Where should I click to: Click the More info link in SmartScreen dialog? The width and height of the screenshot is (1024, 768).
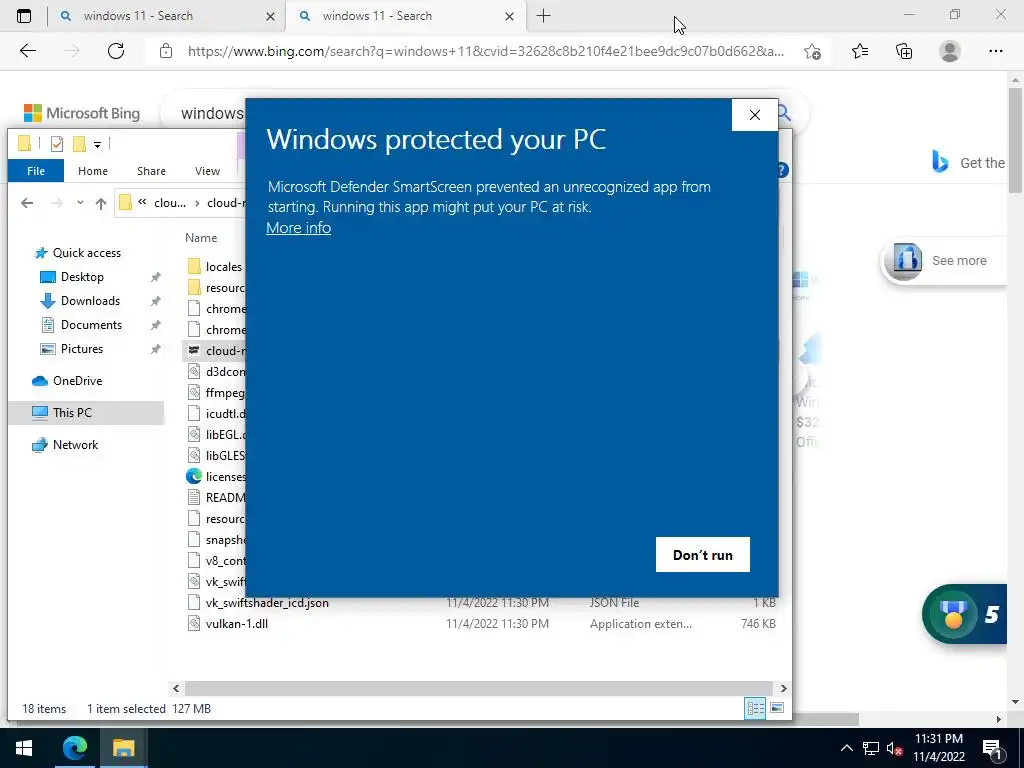coord(298,228)
